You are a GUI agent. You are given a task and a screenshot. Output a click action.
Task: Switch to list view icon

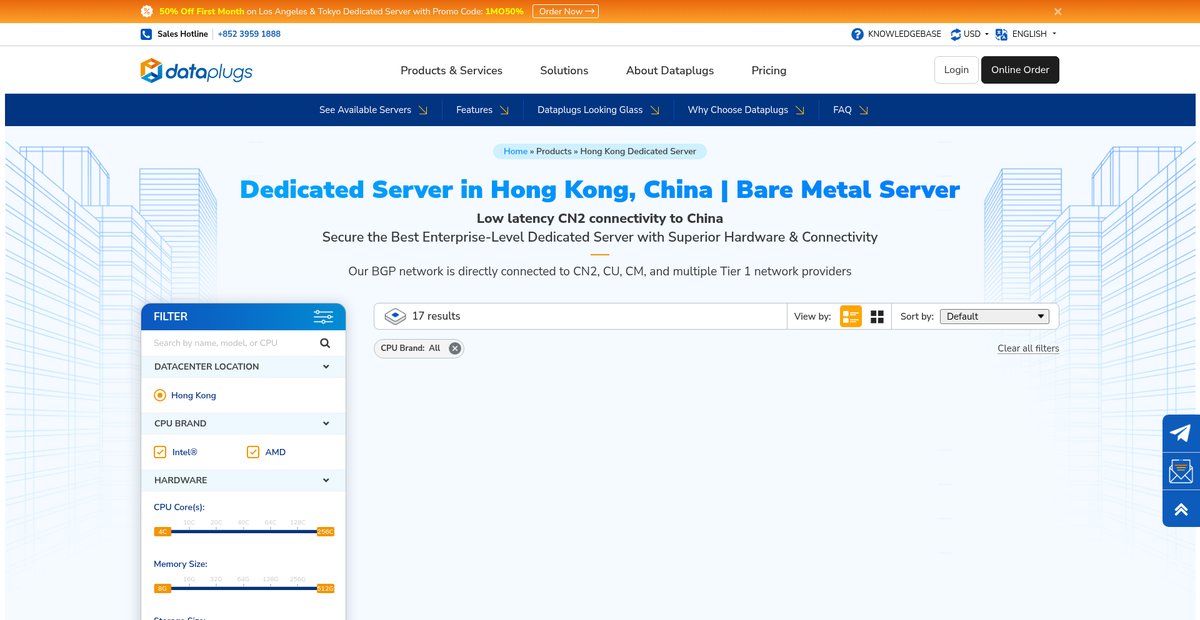851,316
